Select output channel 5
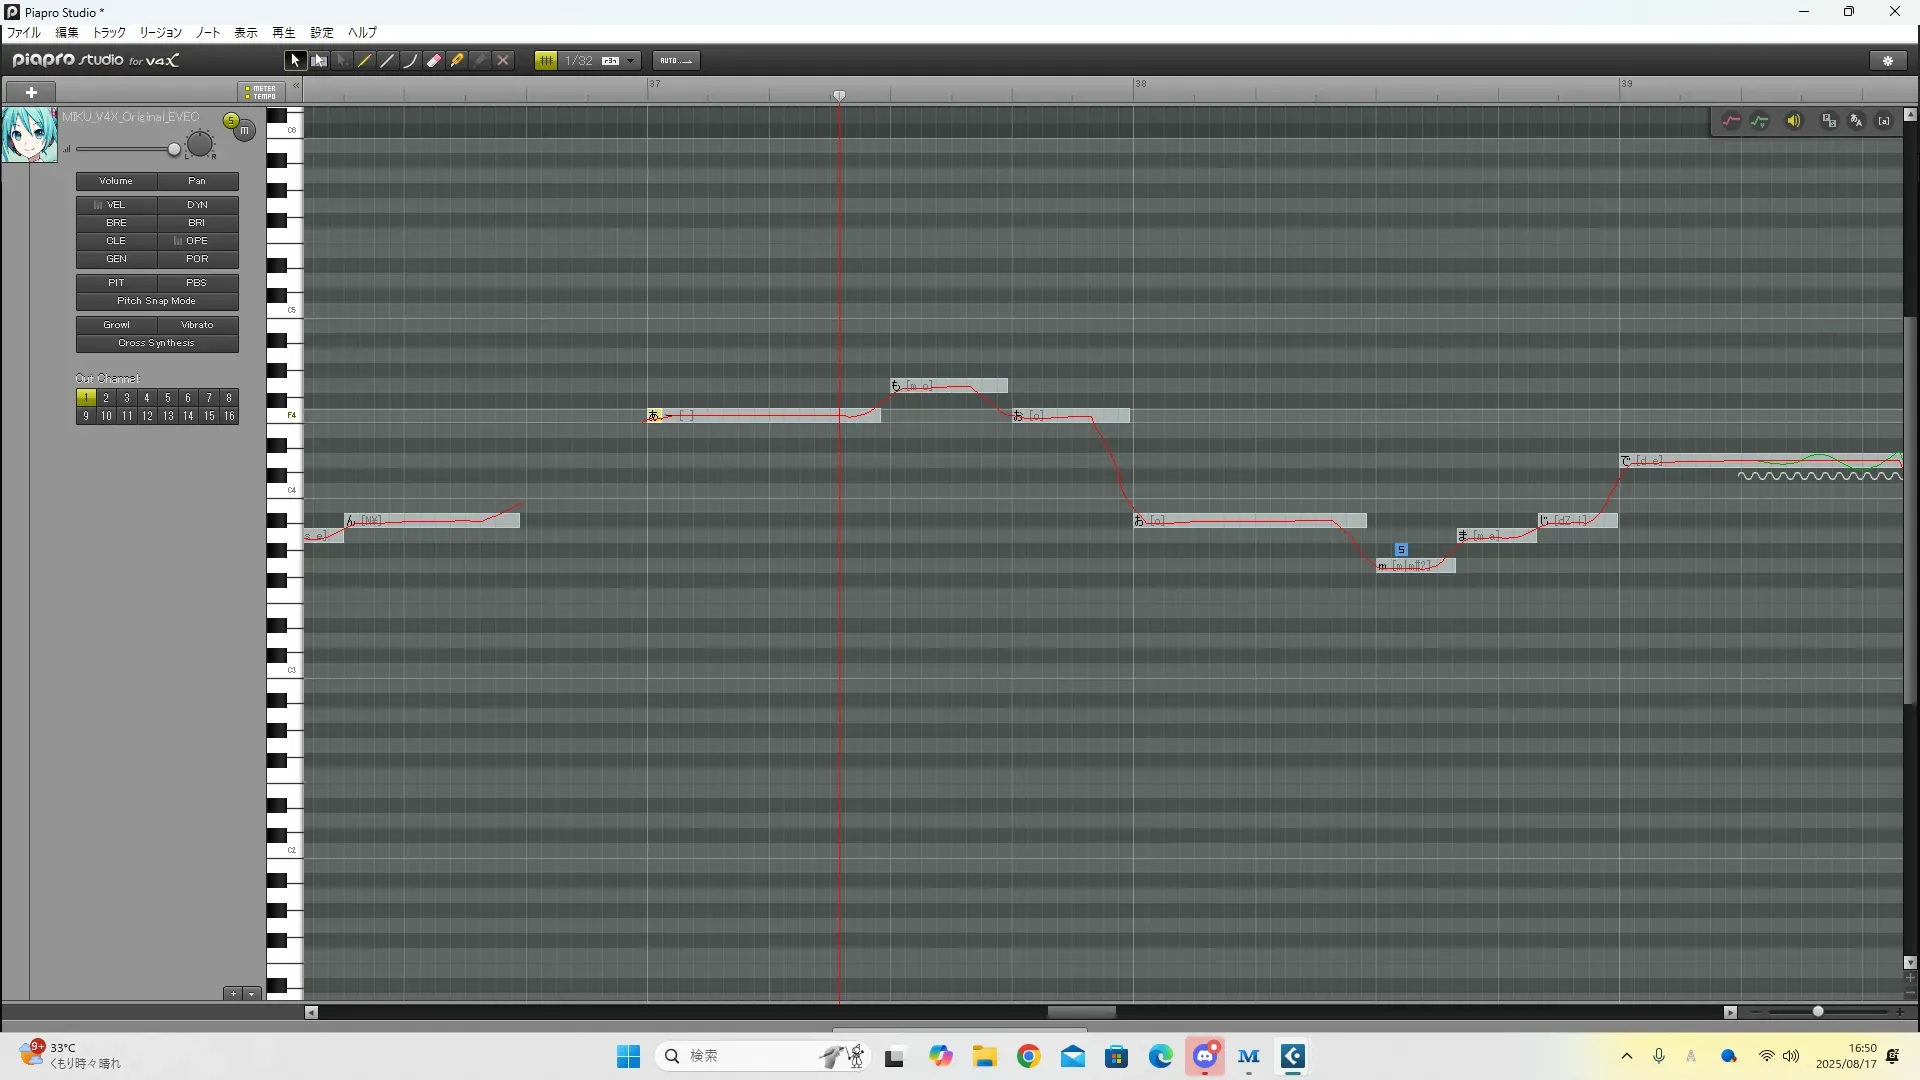The image size is (1920, 1080). point(167,398)
